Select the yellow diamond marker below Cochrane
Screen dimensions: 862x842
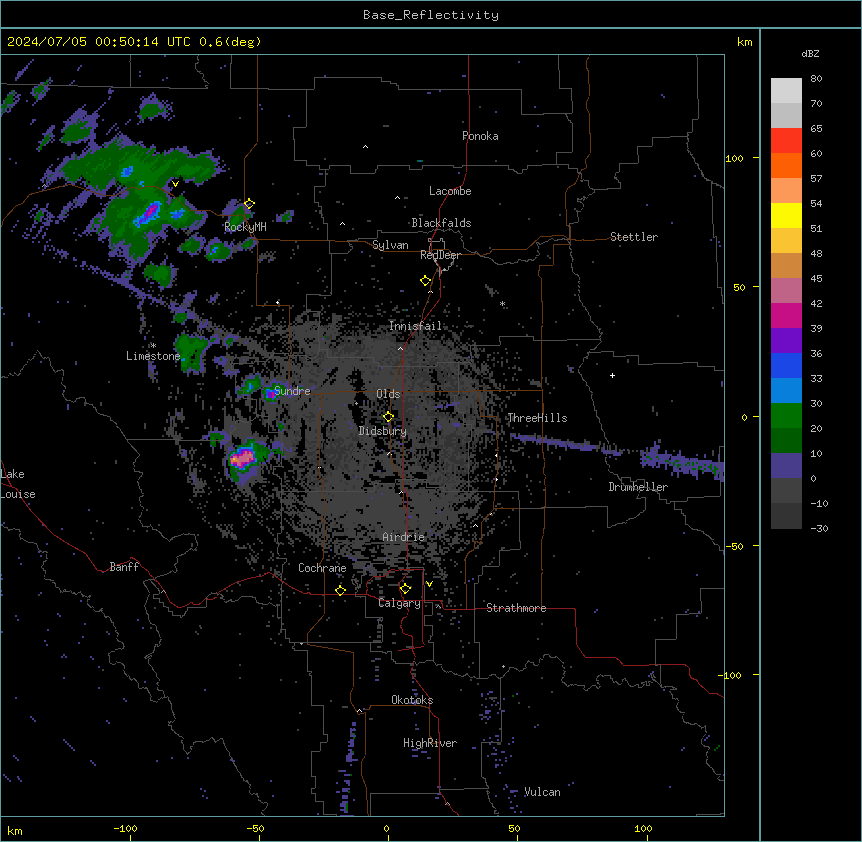point(340,590)
